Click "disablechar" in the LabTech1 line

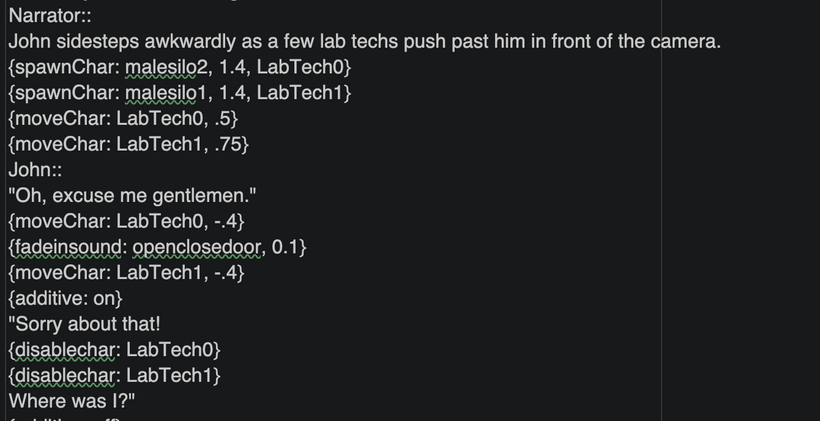(x=60, y=375)
